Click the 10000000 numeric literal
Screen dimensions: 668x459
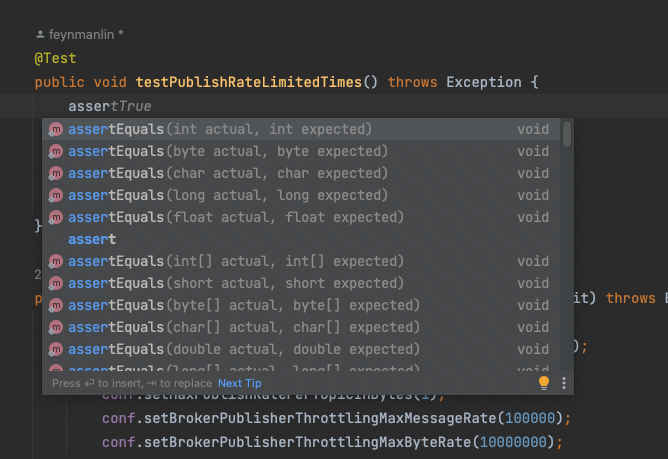pos(513,442)
